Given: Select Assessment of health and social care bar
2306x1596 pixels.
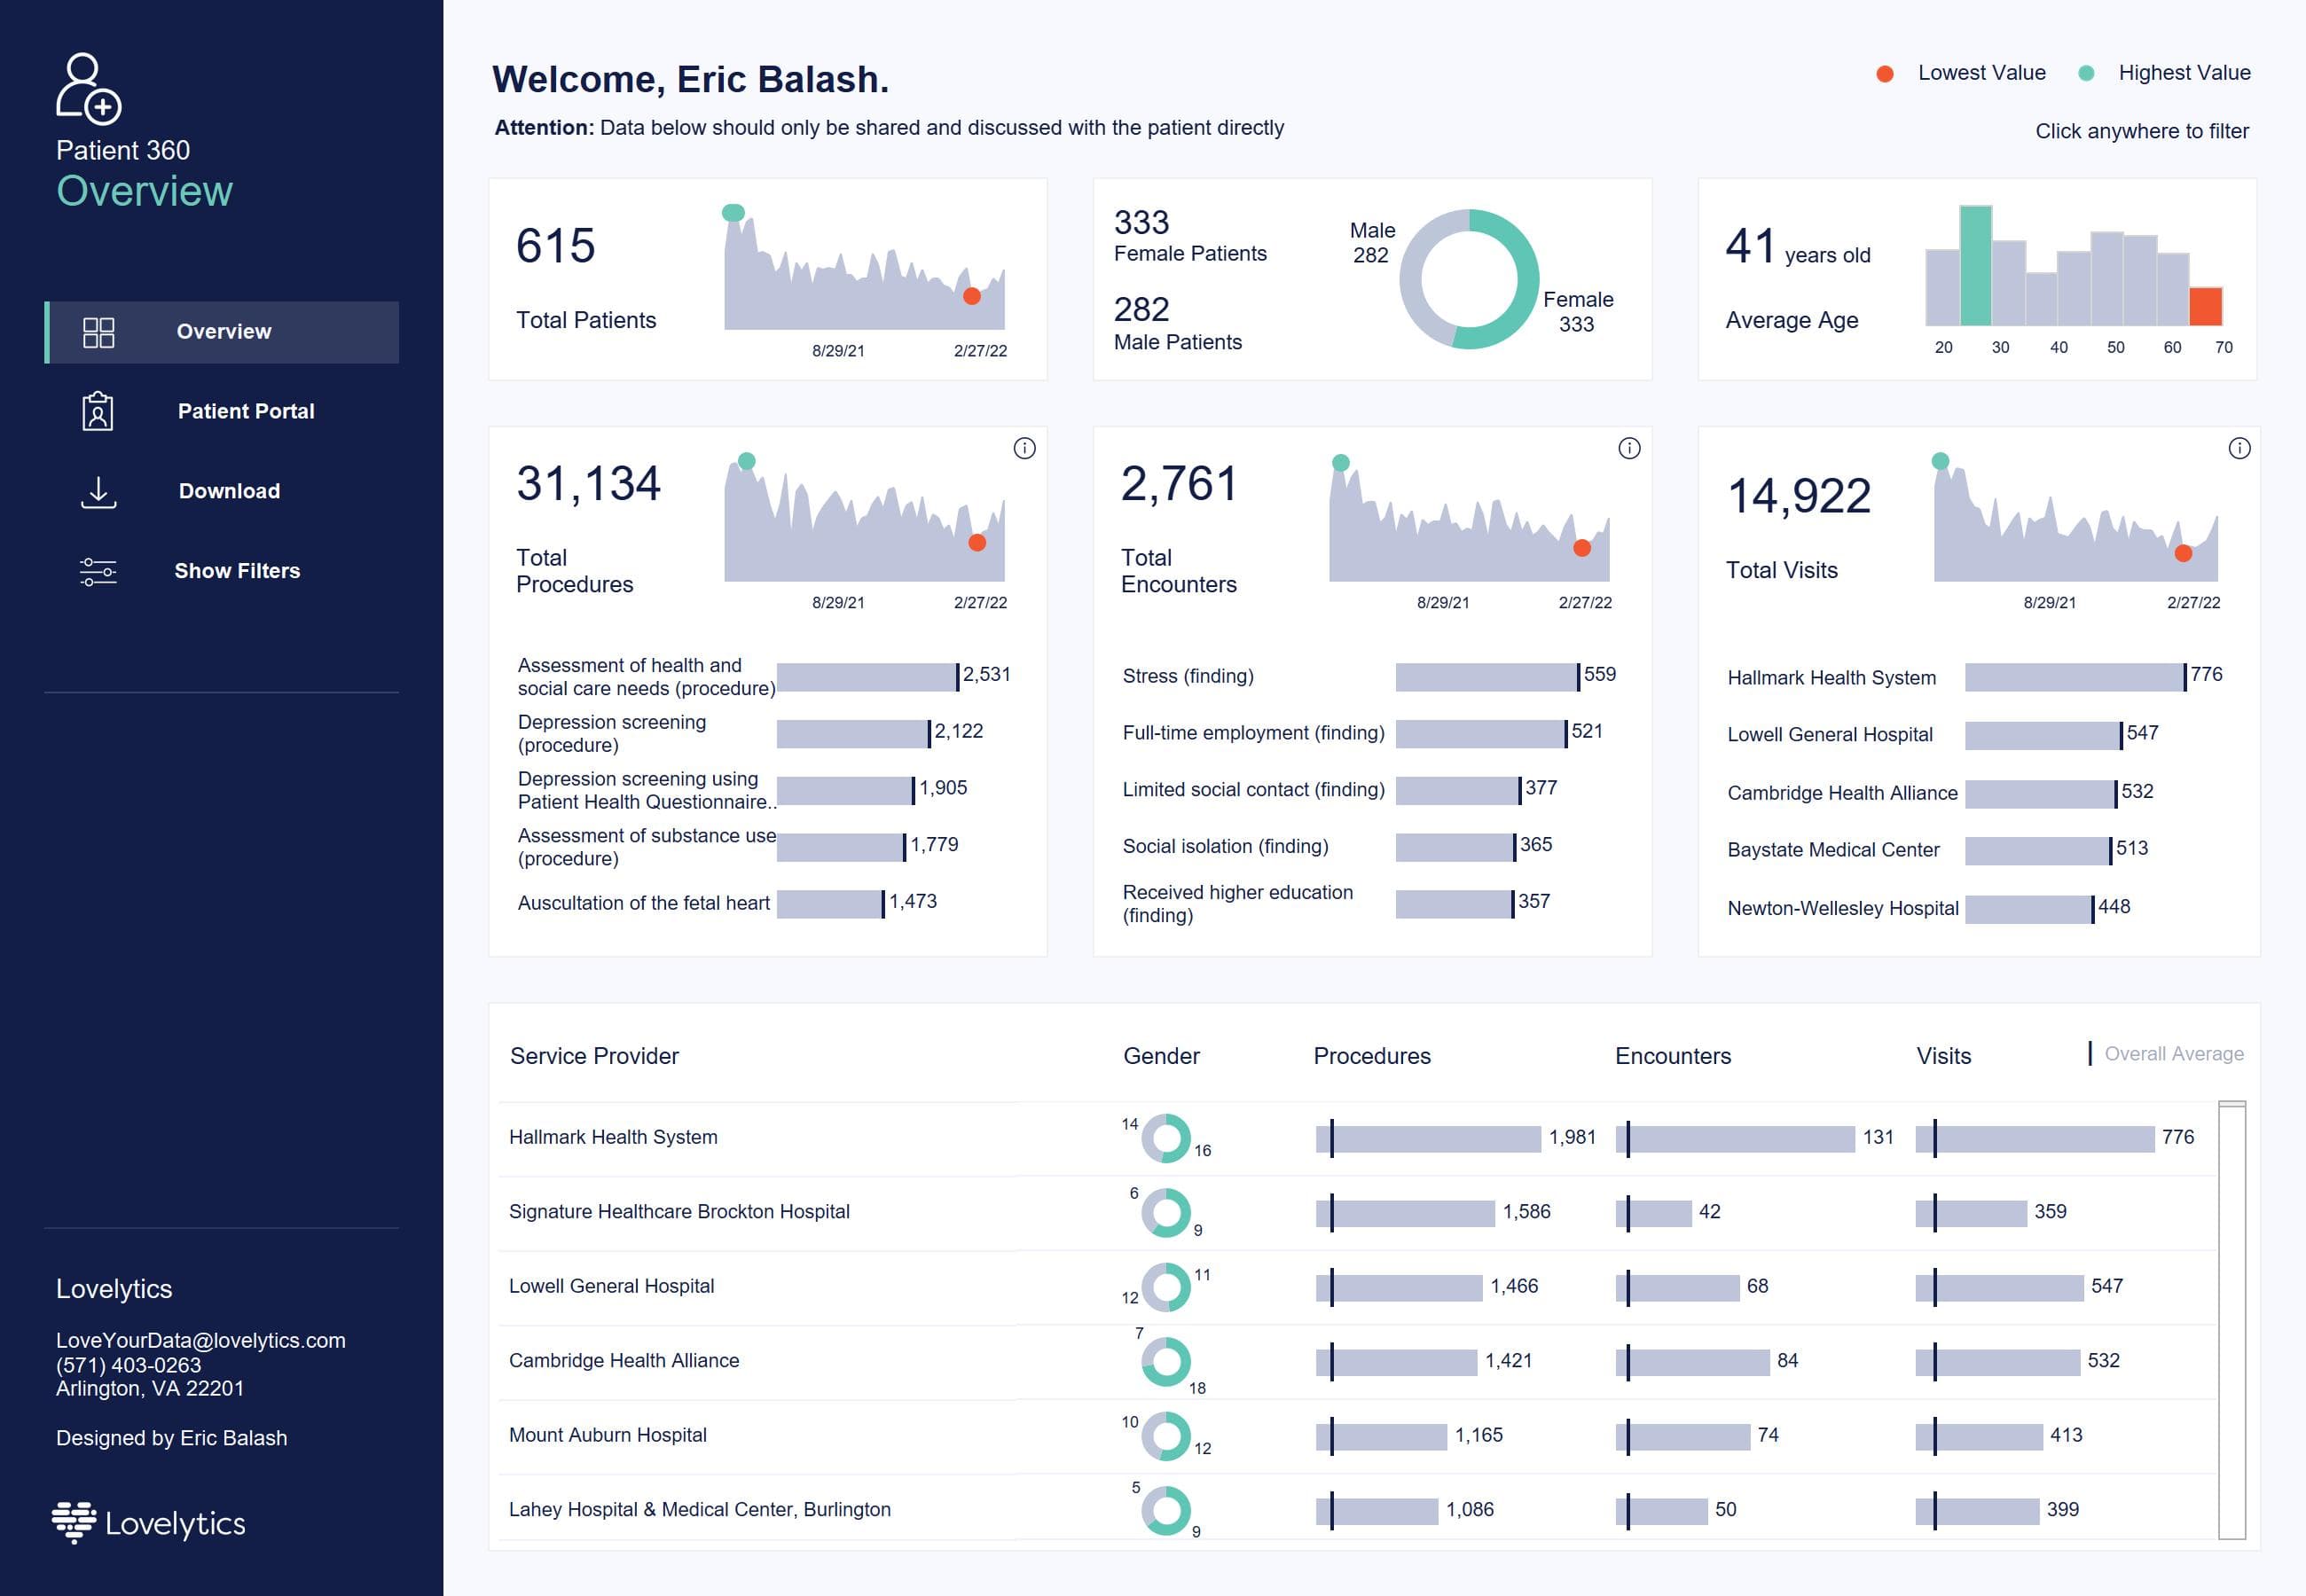Looking at the screenshot, I should pyautogui.click(x=867, y=677).
